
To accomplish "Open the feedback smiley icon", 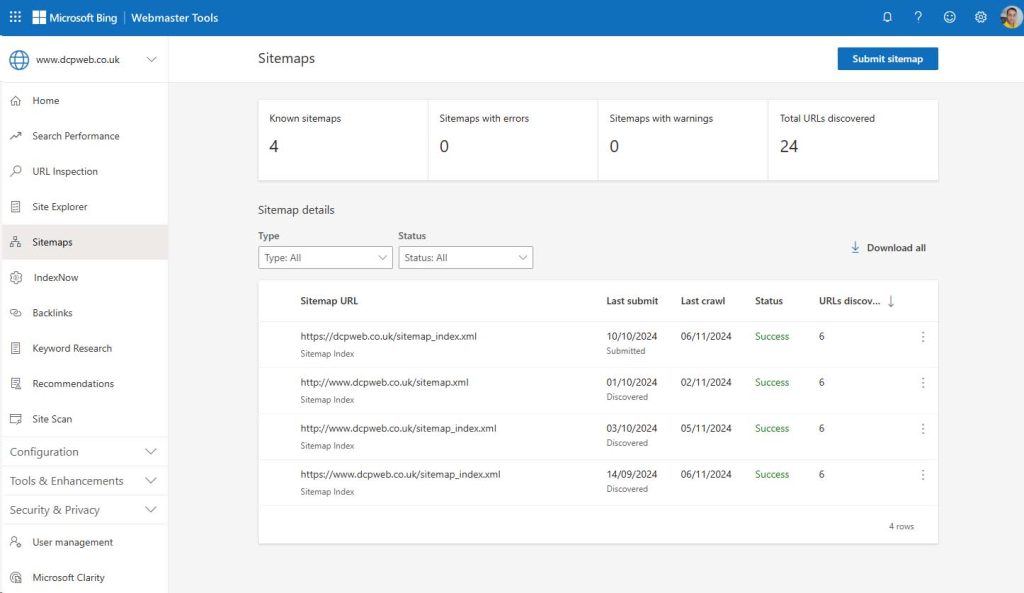I will [949, 17].
